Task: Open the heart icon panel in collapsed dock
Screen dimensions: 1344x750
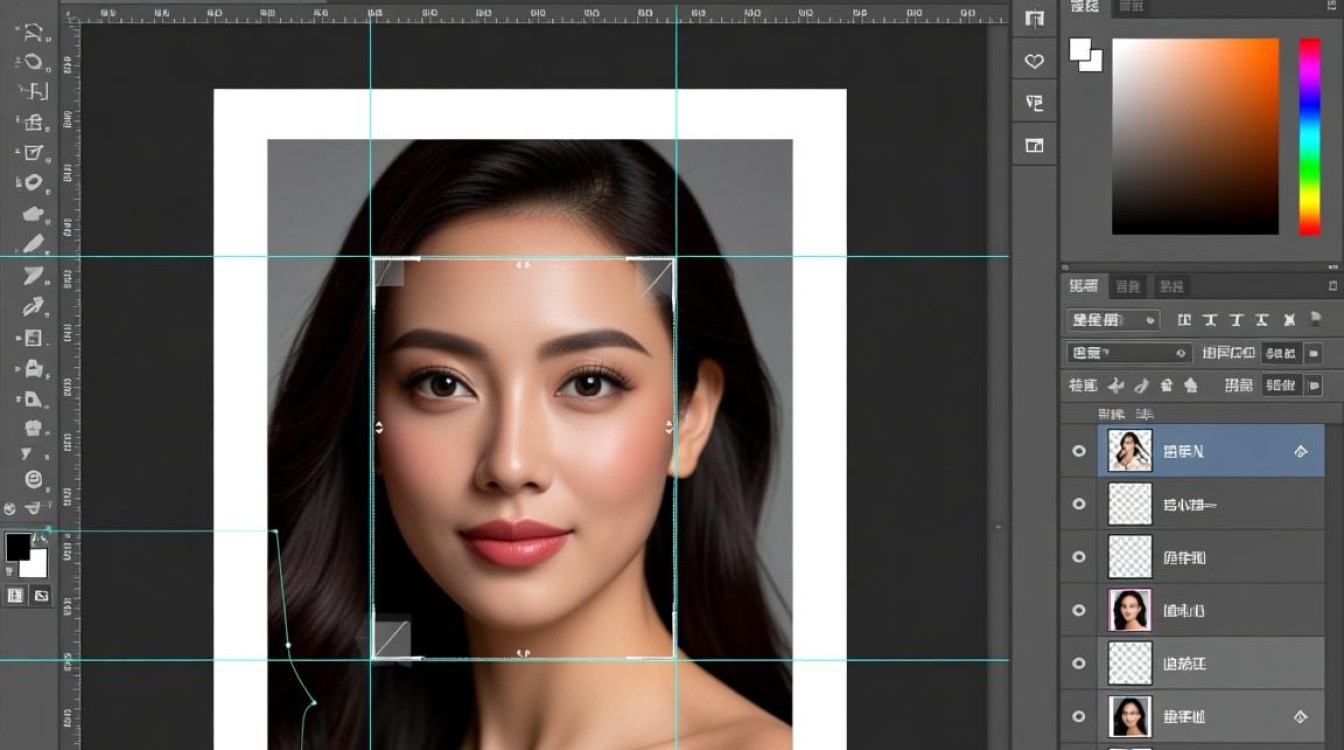Action: [x=1034, y=61]
